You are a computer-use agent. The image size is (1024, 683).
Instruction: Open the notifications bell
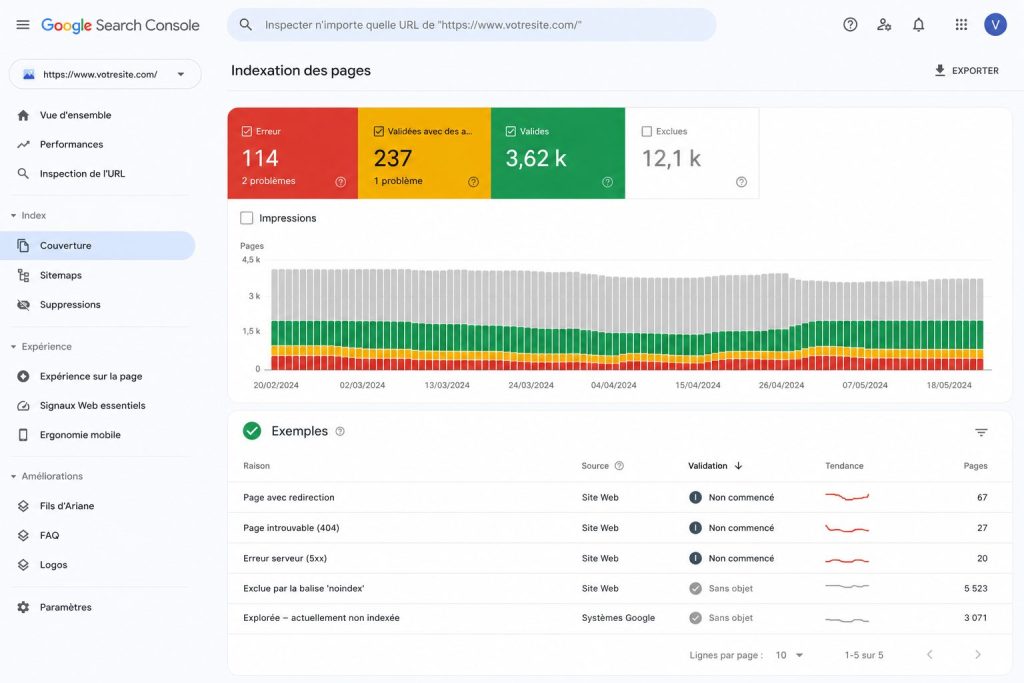coord(918,25)
